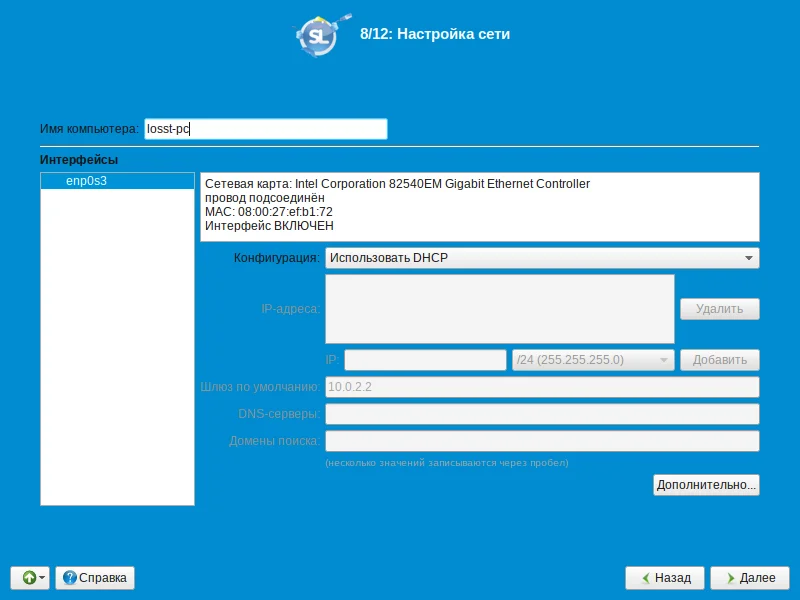Click the Simply Linux installer logo
Image resolution: width=800 pixels, height=600 pixels.
click(x=321, y=35)
